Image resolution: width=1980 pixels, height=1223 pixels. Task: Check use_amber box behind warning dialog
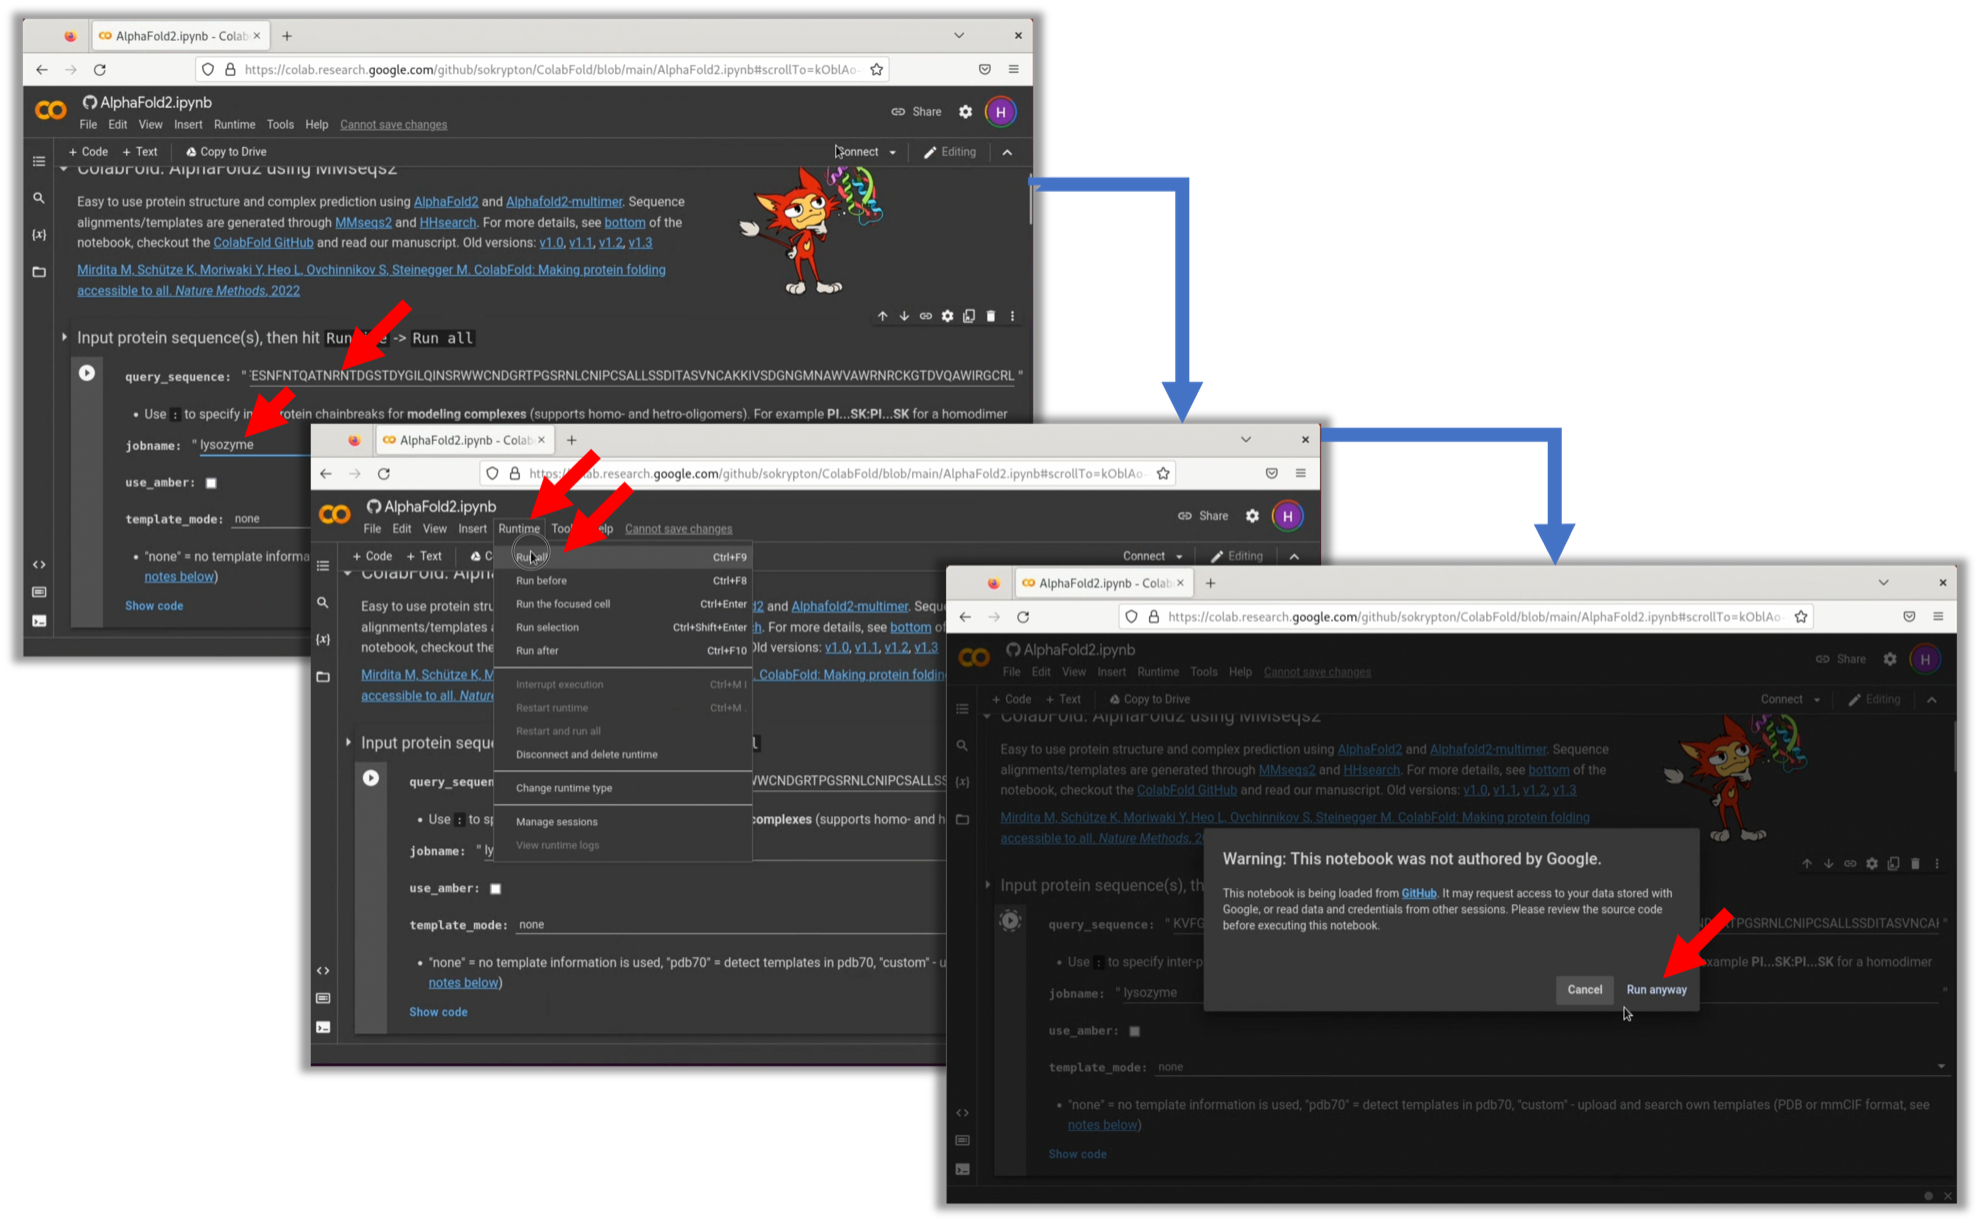tap(1134, 1031)
